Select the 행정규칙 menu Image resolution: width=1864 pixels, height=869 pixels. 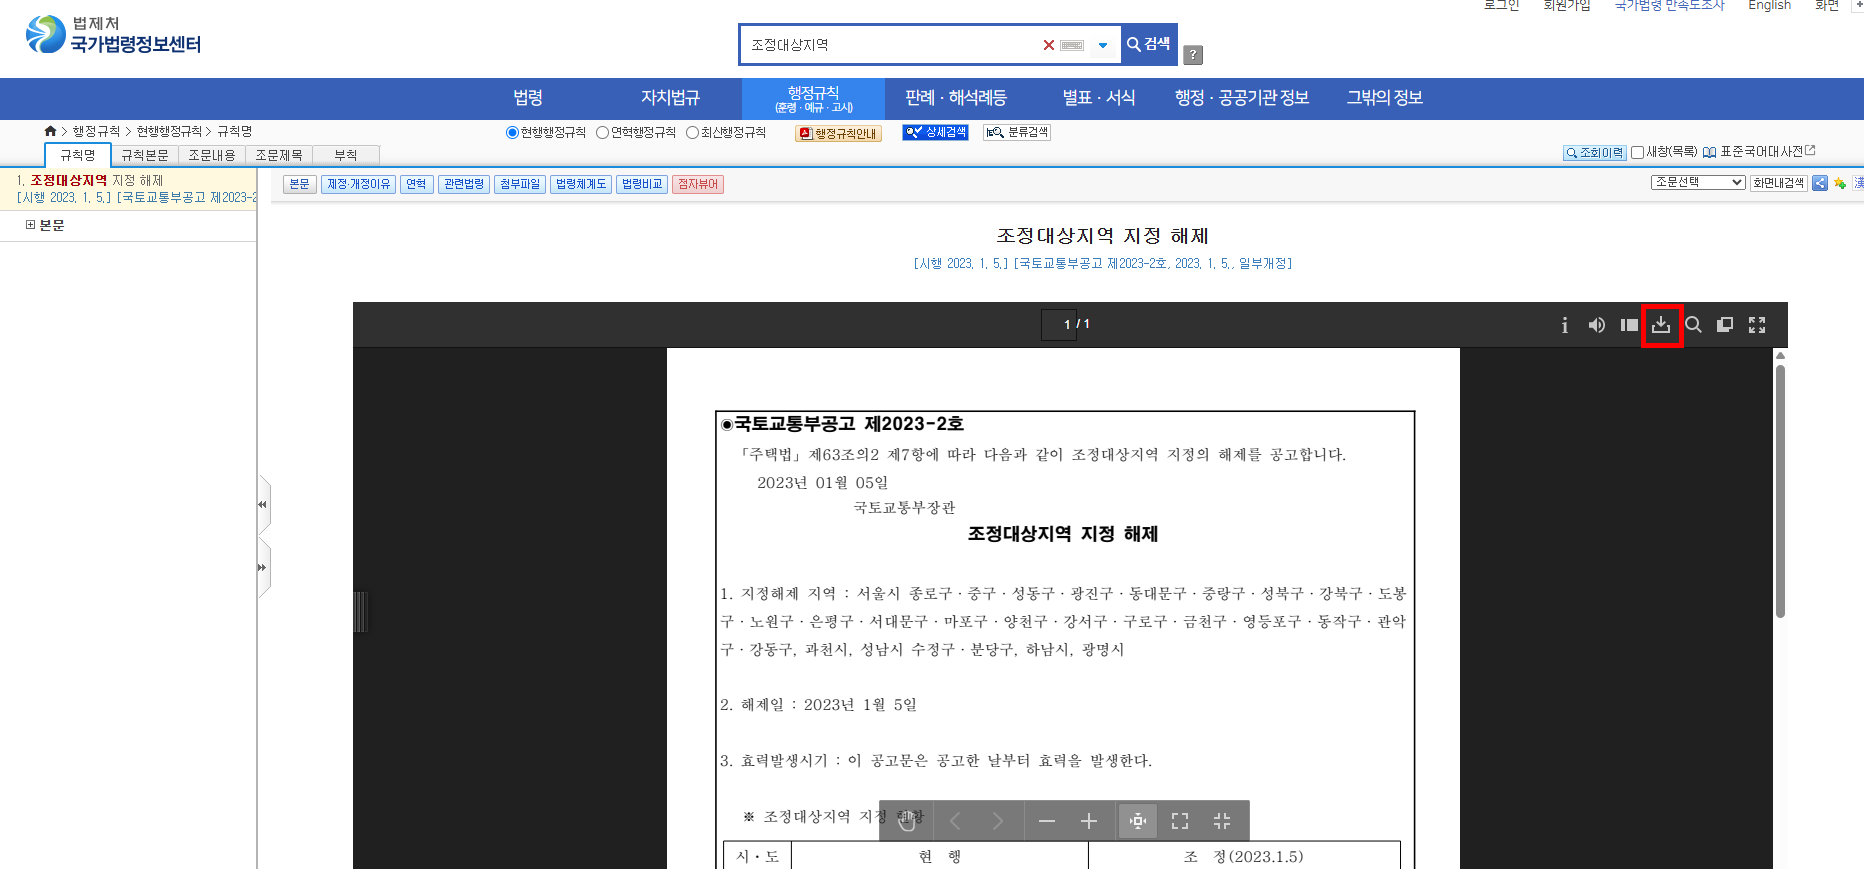pyautogui.click(x=813, y=99)
